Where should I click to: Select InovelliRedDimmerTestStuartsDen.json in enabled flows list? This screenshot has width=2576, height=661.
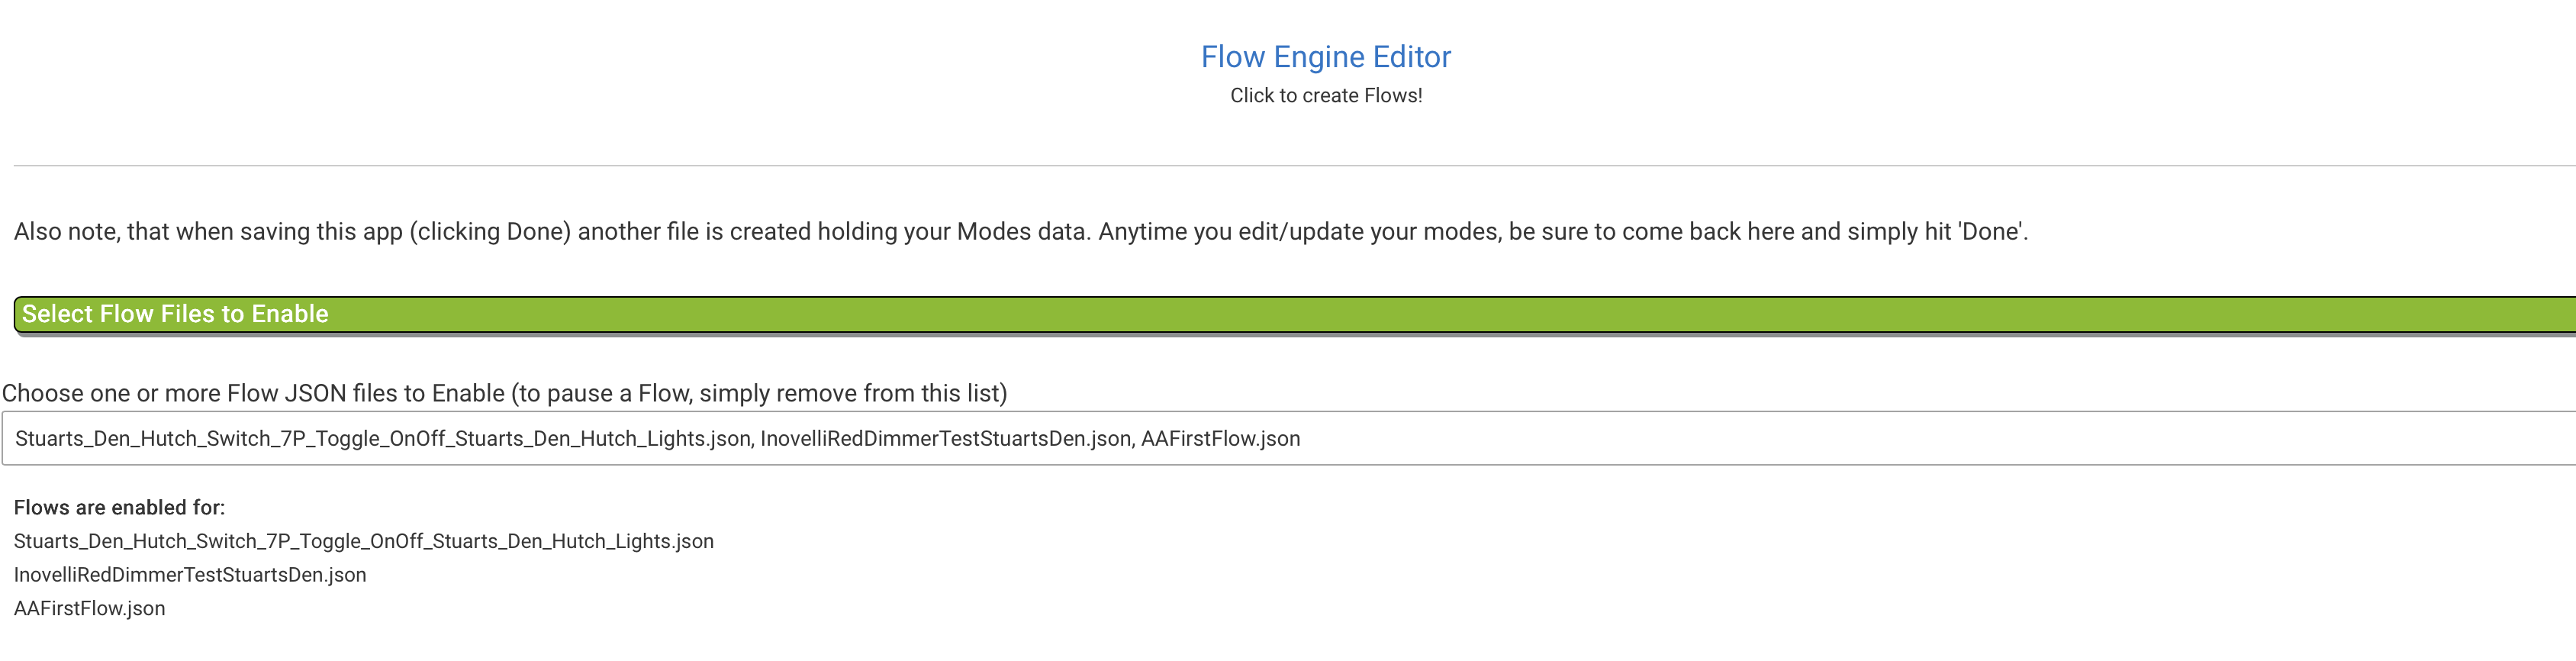[190, 575]
